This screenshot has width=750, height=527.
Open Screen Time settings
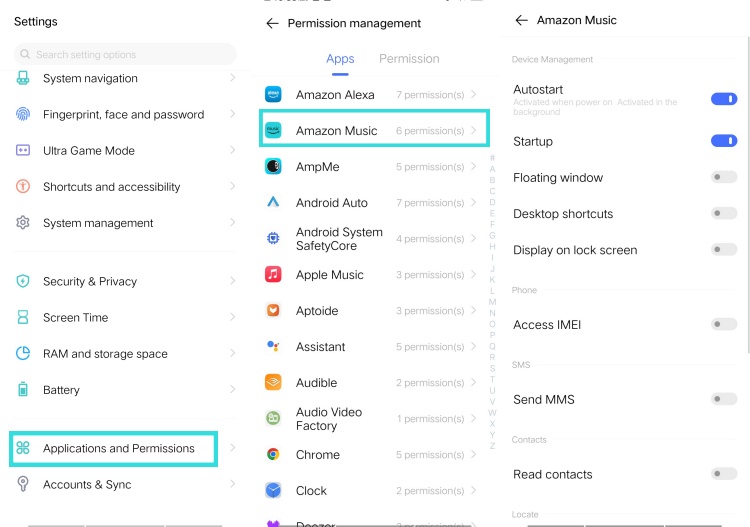point(125,317)
